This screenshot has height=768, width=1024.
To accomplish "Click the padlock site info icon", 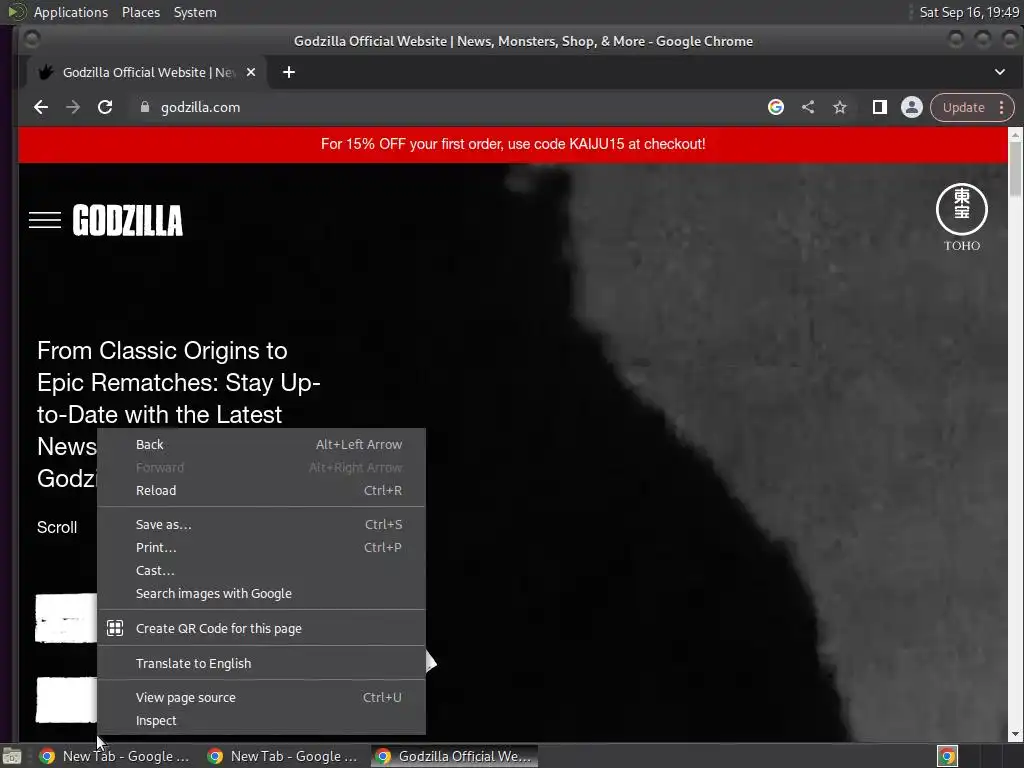I will coord(145,107).
